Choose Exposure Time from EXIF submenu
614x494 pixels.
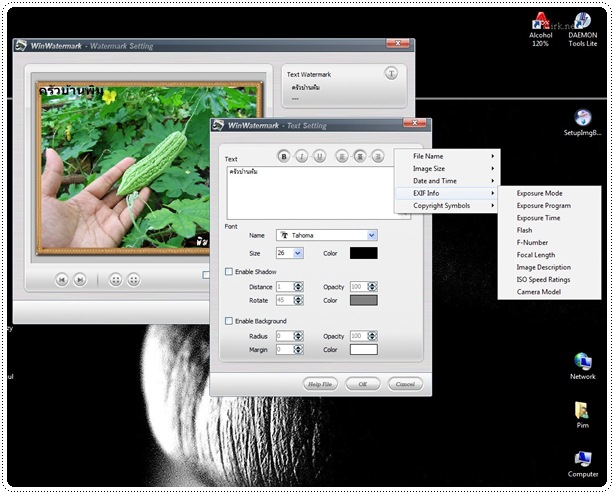[549, 218]
